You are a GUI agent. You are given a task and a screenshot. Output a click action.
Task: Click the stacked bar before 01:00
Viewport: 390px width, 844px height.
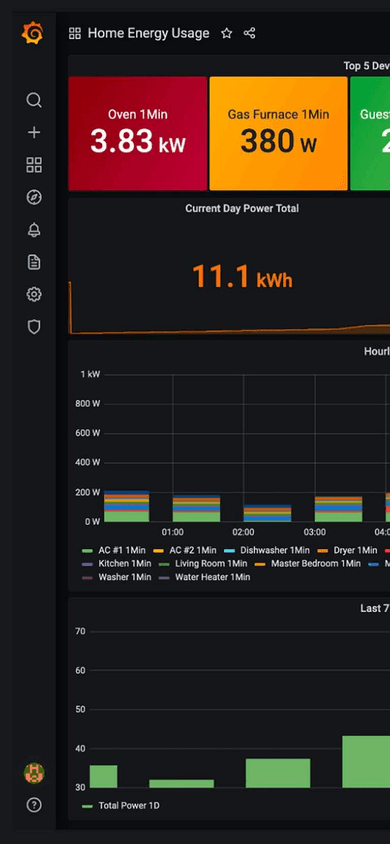(126, 507)
